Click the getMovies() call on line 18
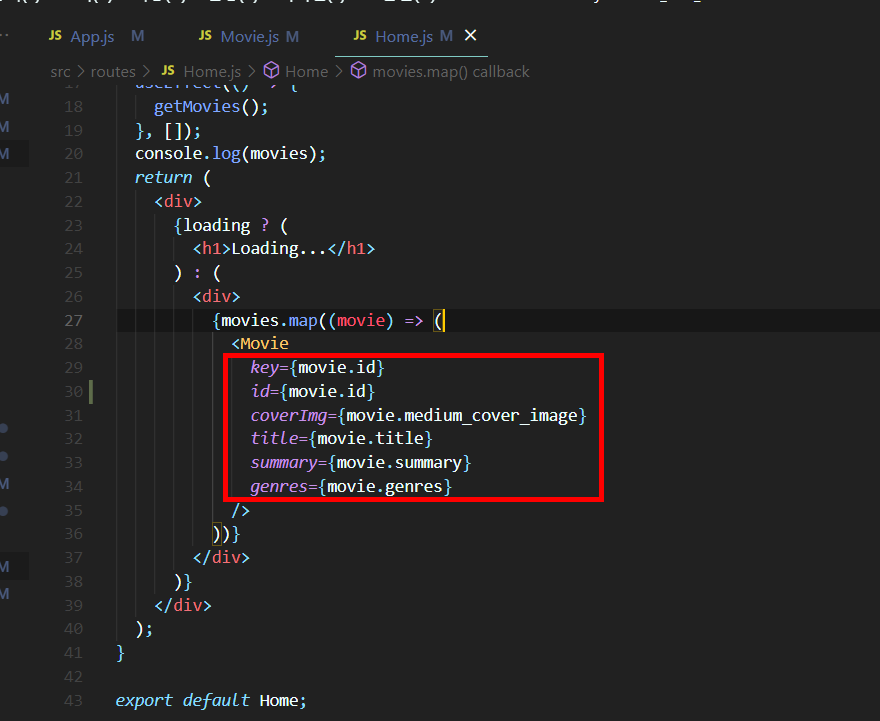 (211, 107)
